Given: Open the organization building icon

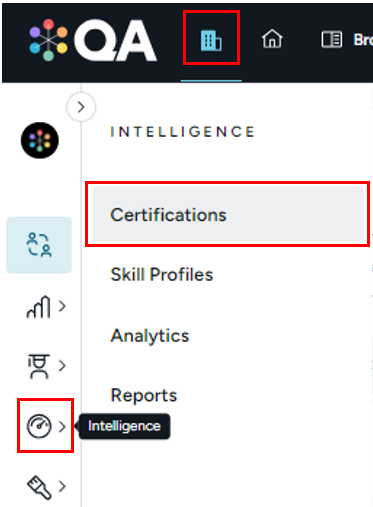Looking at the screenshot, I should pos(211,40).
